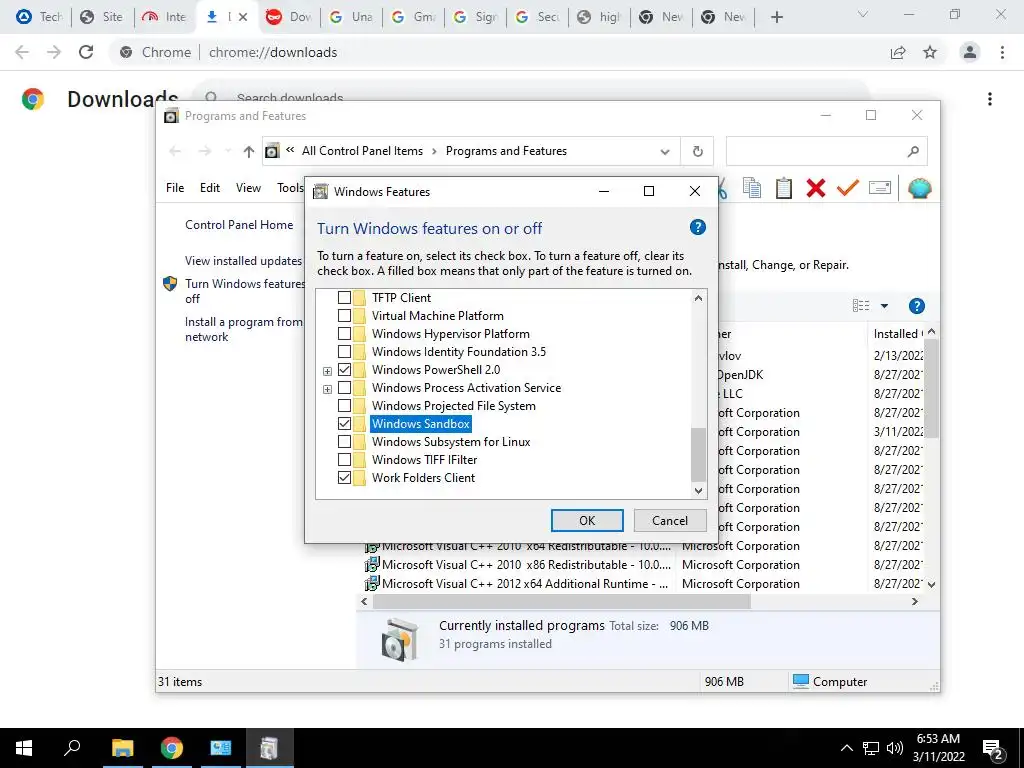Open the File menu
The image size is (1024, 768).
click(x=175, y=188)
